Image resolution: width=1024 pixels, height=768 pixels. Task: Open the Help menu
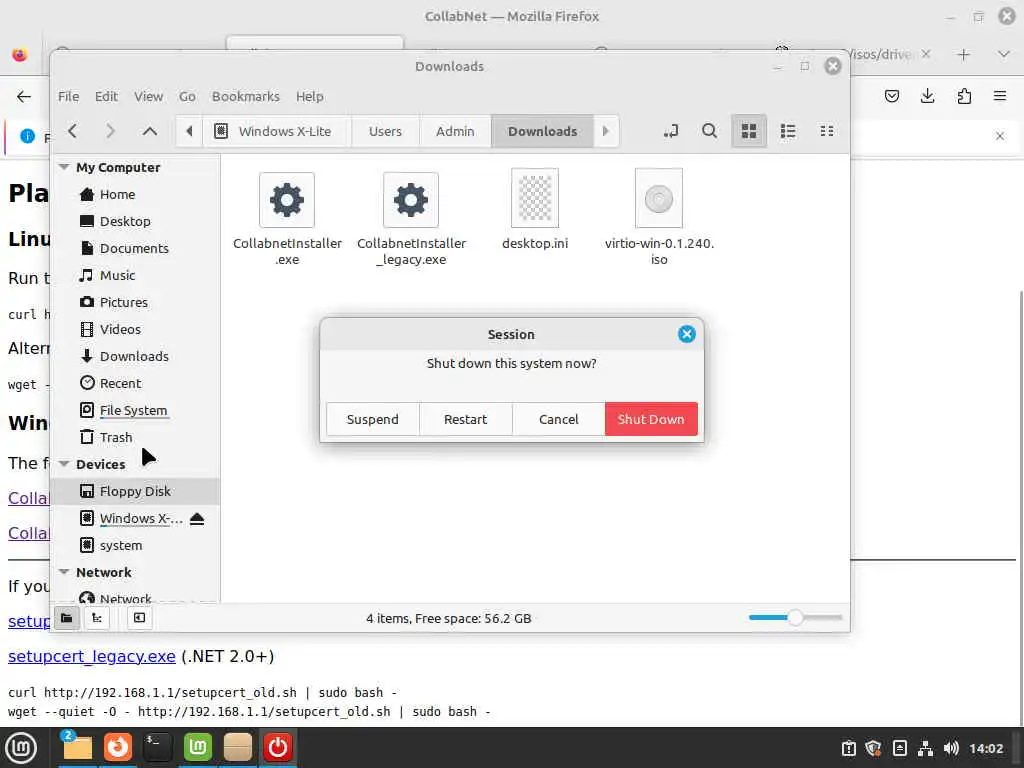[x=310, y=96]
